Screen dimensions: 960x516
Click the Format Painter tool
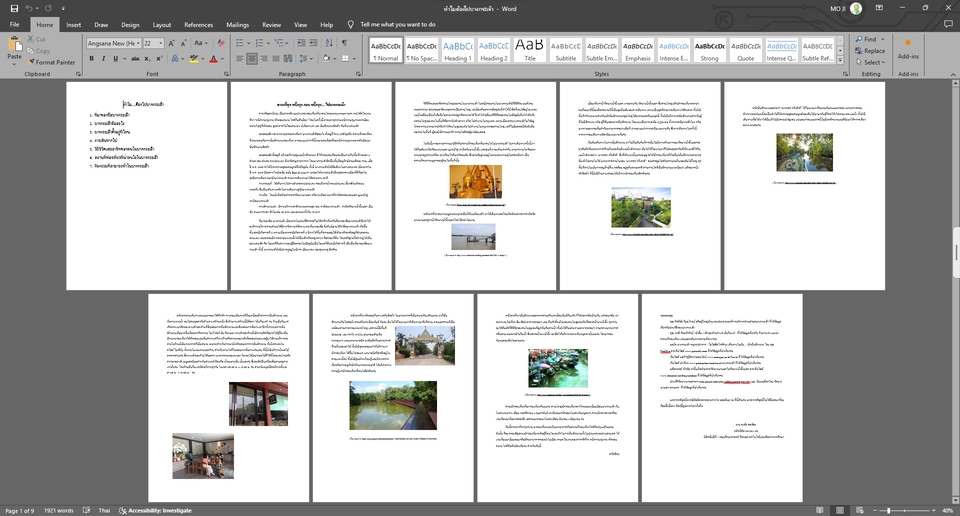click(x=52, y=62)
